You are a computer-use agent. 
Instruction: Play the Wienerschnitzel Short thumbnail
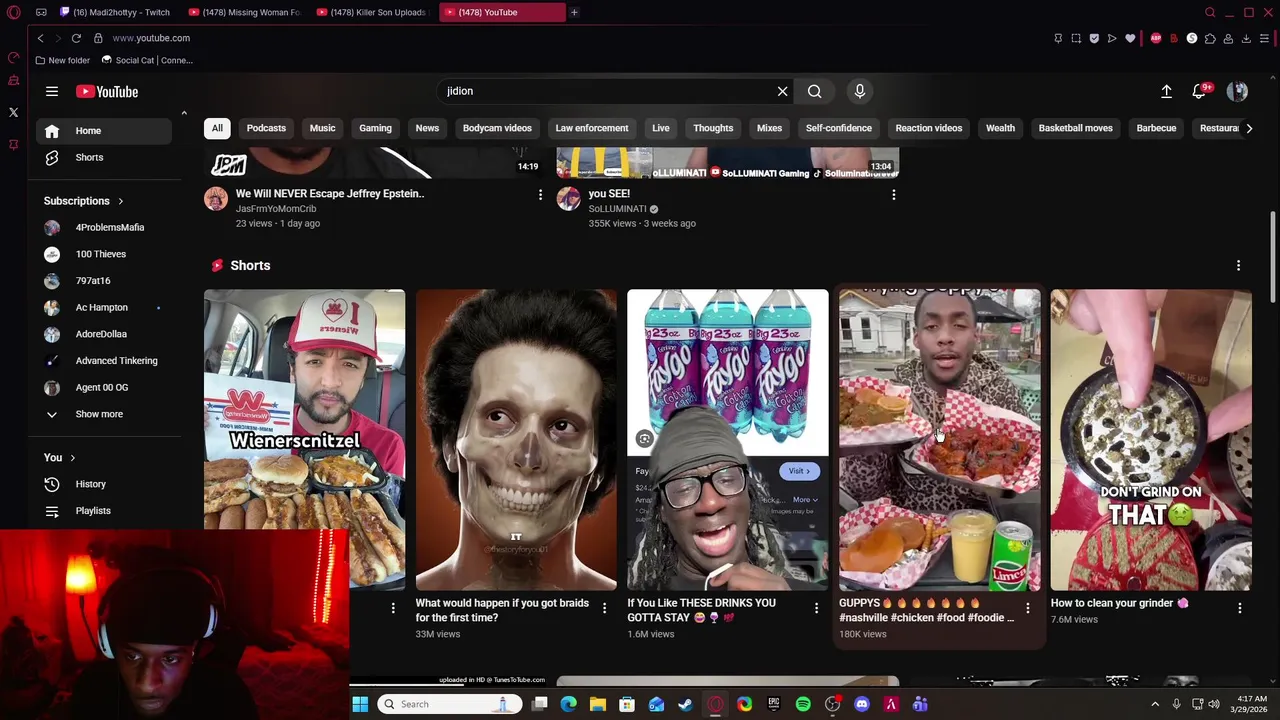(x=304, y=440)
